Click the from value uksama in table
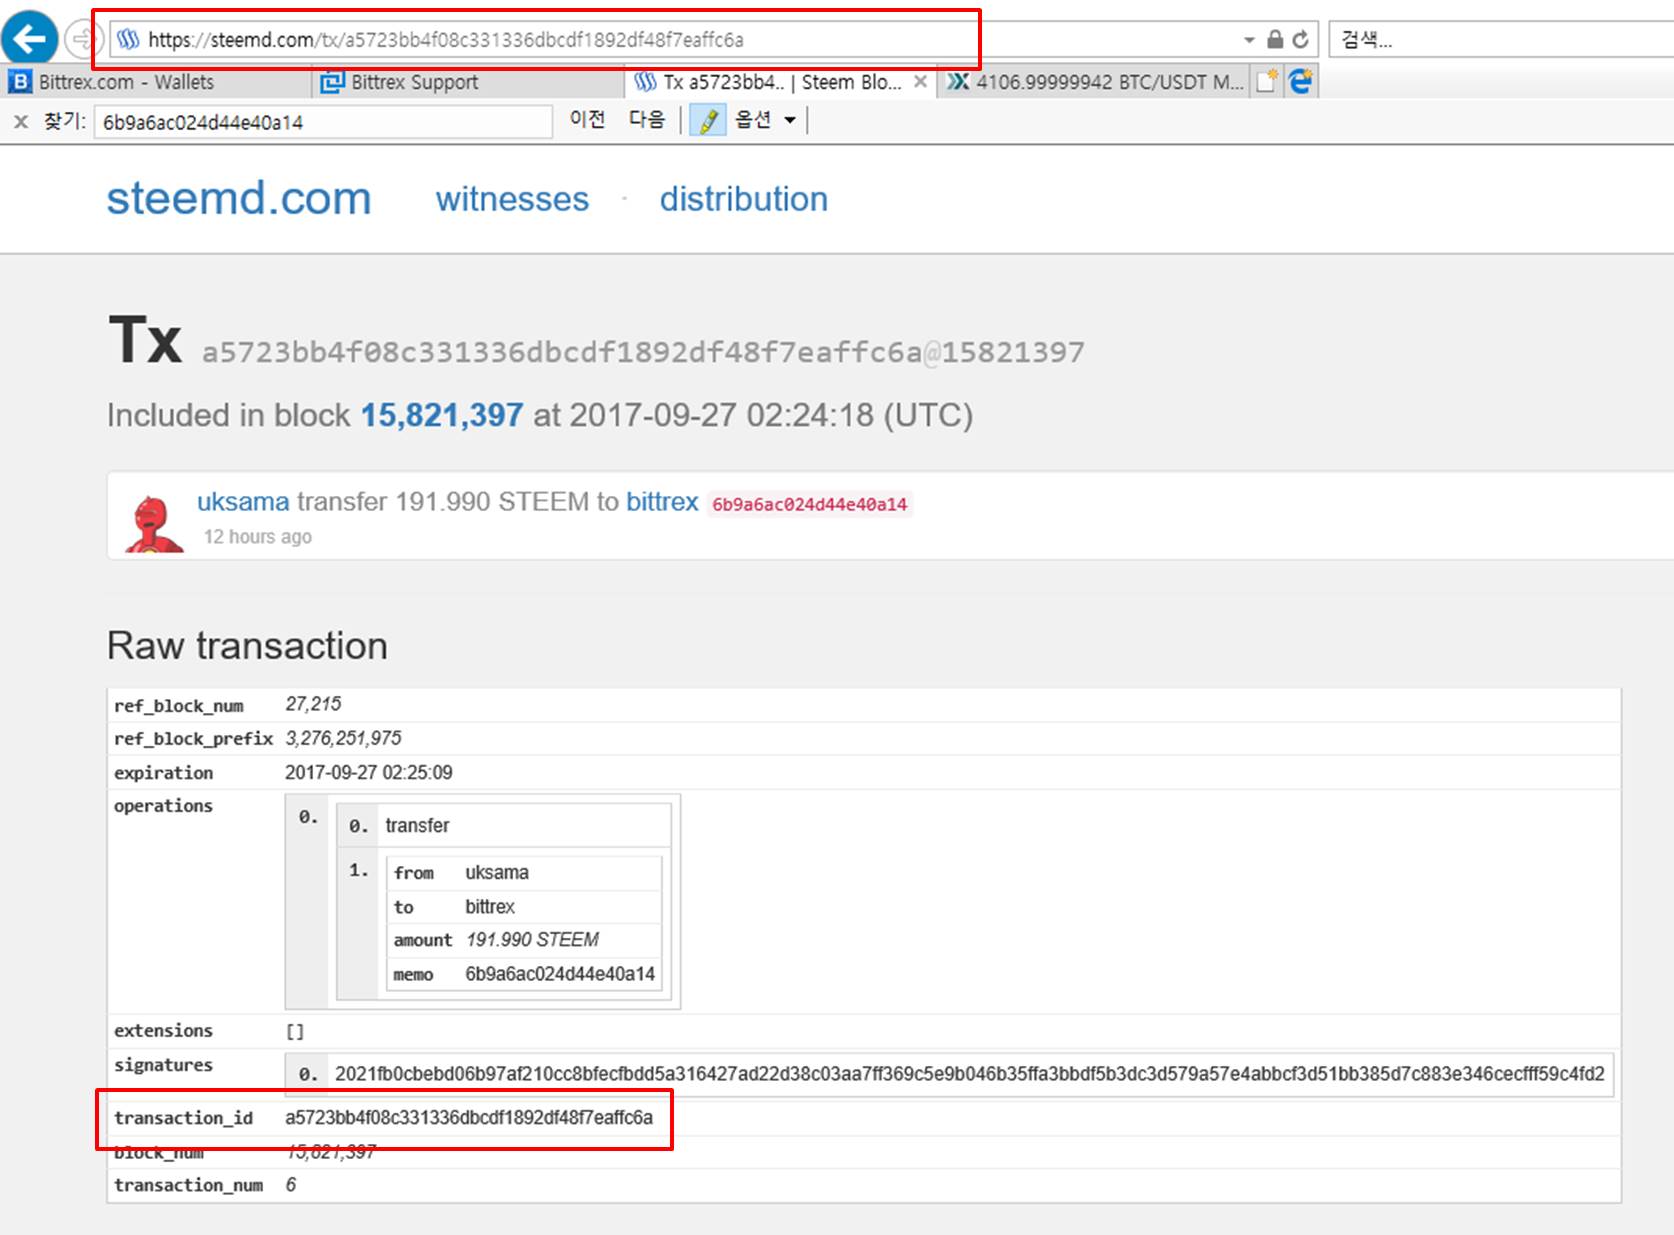 coord(497,872)
